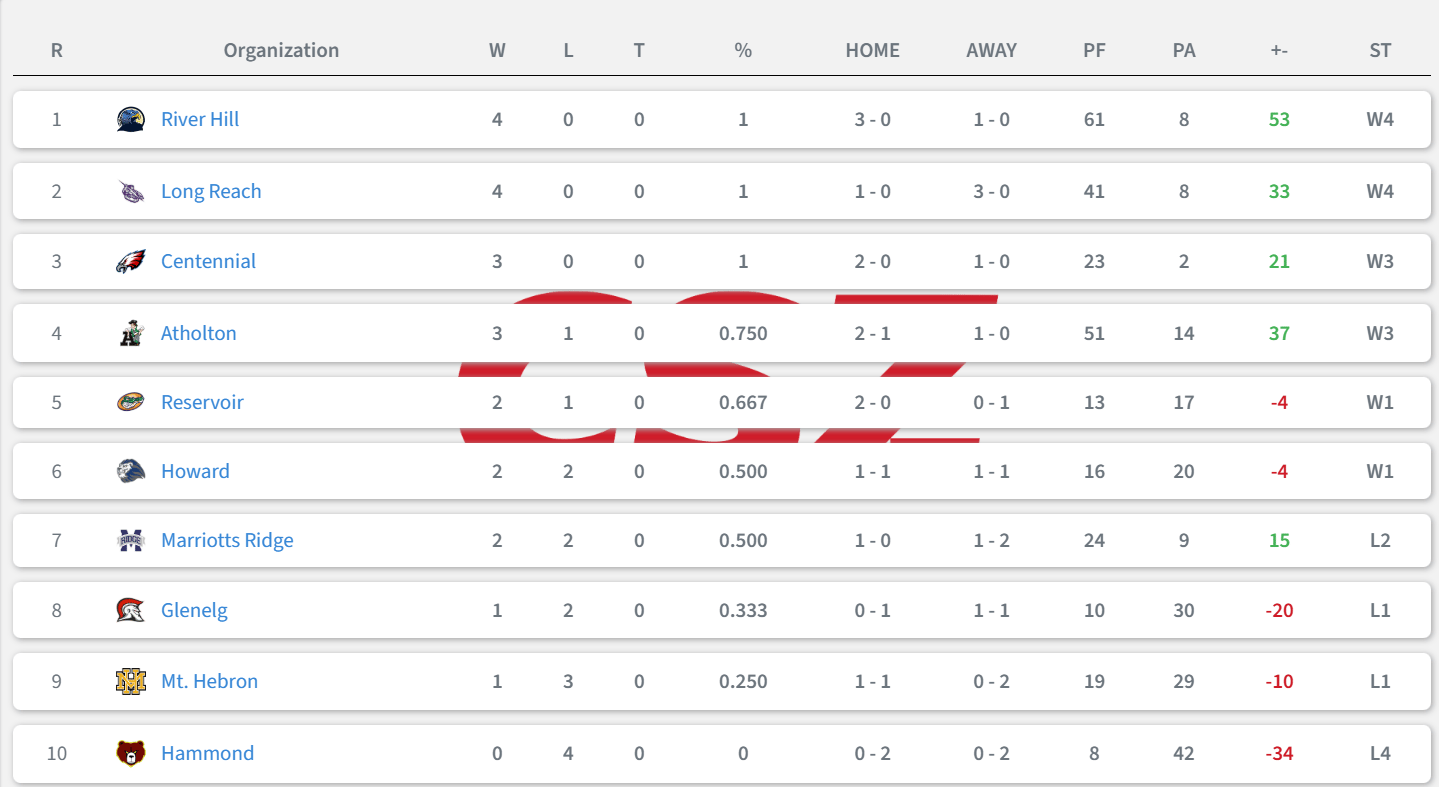Click the Atholton team logo
This screenshot has height=787, width=1439.
(x=130, y=334)
